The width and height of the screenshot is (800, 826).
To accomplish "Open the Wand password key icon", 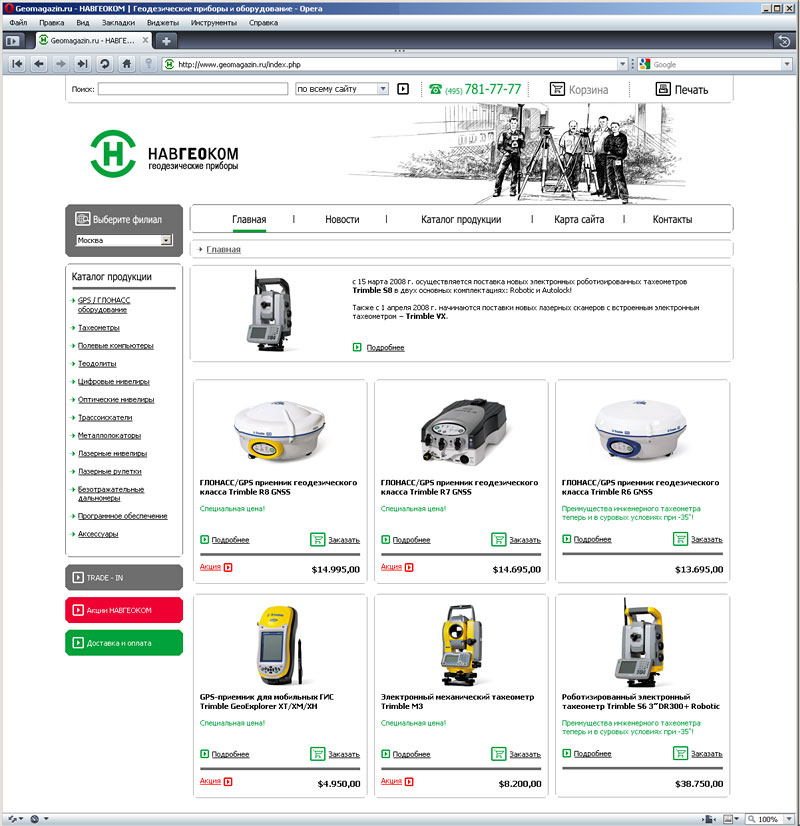I will (149, 64).
